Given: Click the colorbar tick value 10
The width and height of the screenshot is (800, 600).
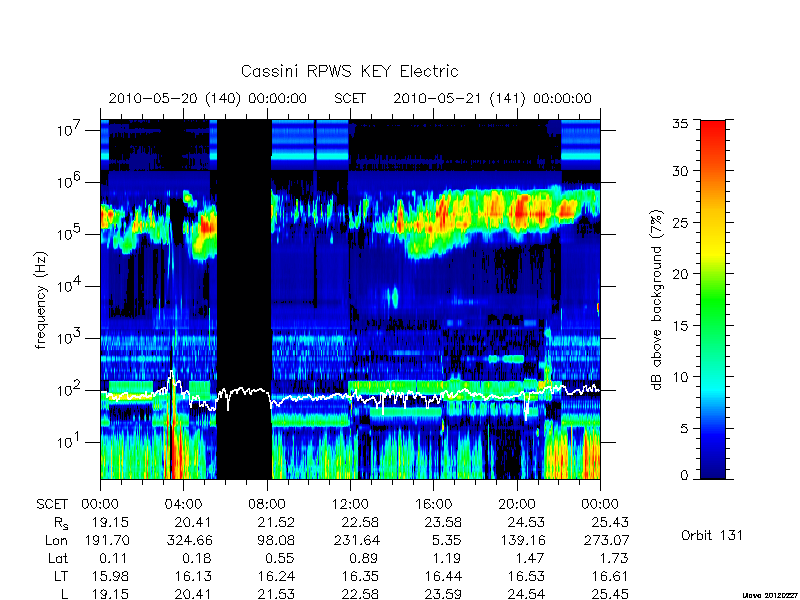Looking at the screenshot, I should [x=680, y=377].
